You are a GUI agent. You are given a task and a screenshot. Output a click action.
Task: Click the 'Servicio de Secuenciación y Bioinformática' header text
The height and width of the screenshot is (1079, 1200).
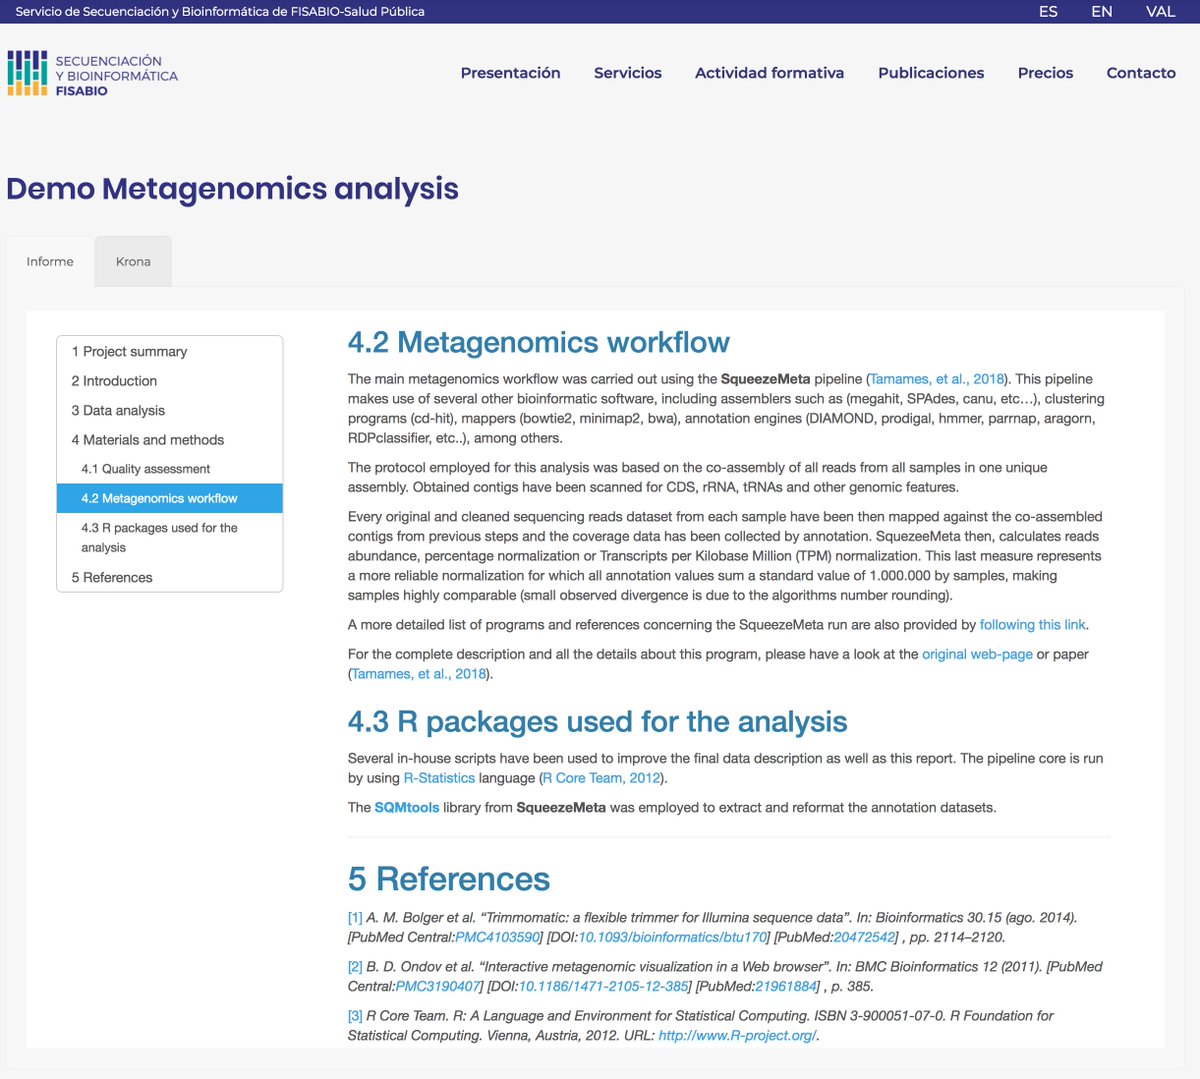click(x=220, y=12)
